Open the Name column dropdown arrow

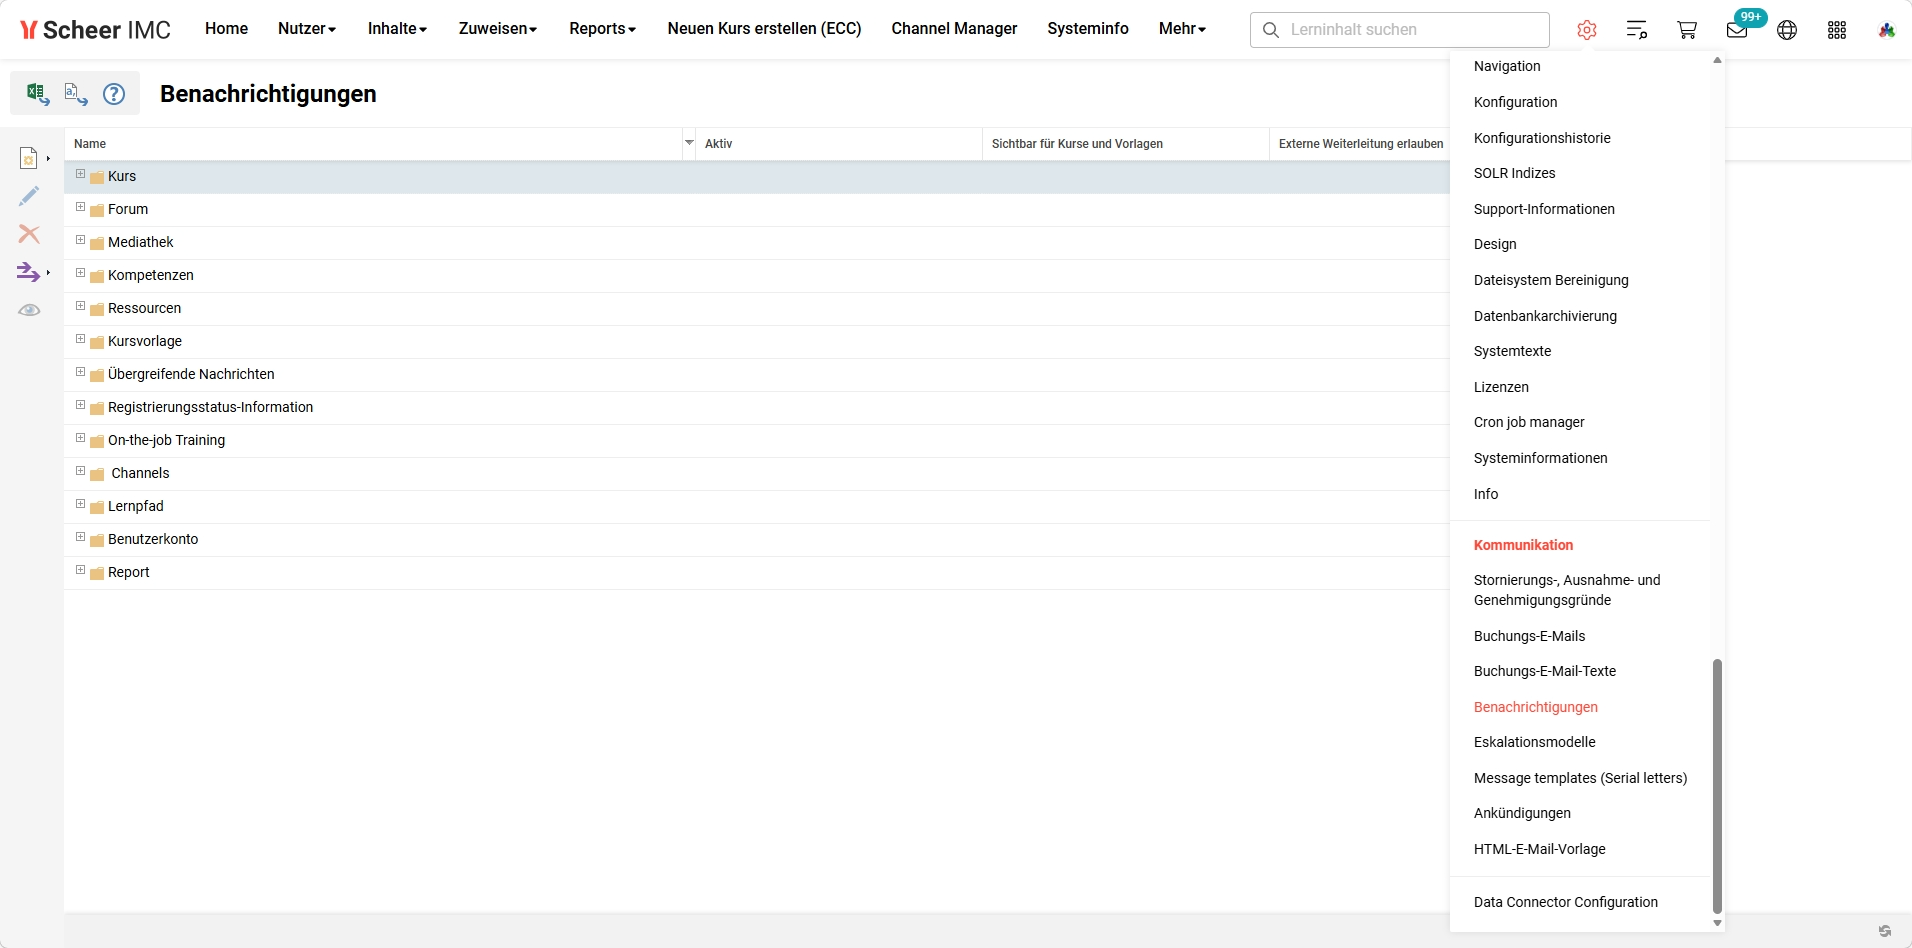point(689,143)
